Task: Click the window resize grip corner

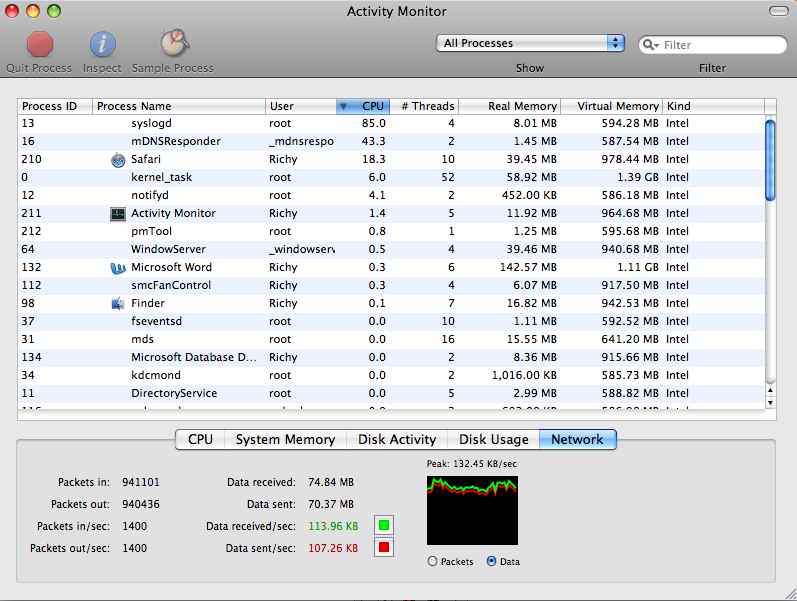Action: (x=790, y=594)
